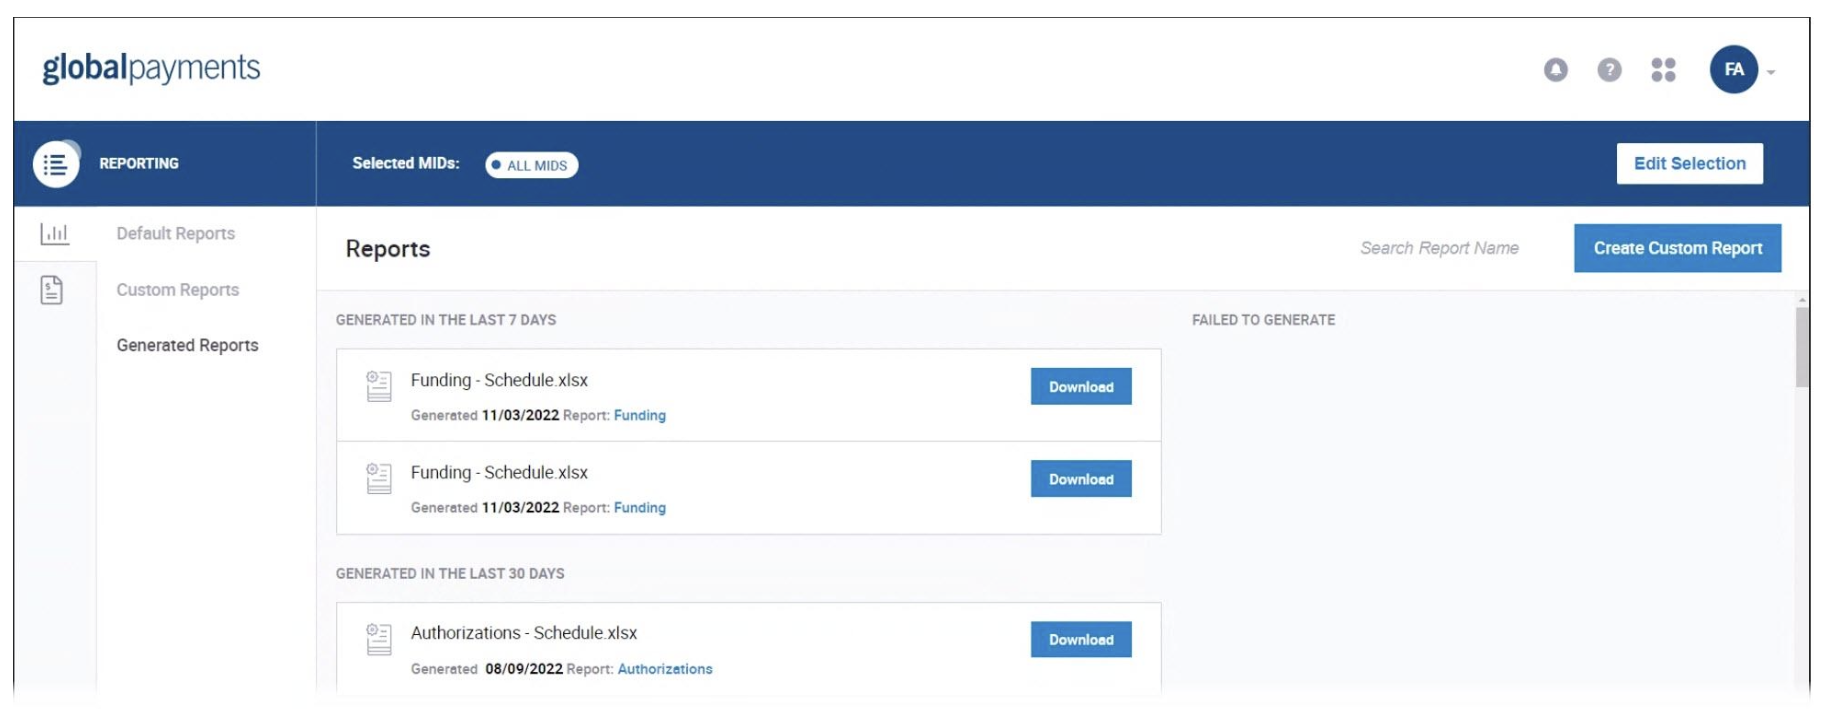Select Generated Reports in the sidebar
The image size is (1832, 710).
tap(187, 345)
